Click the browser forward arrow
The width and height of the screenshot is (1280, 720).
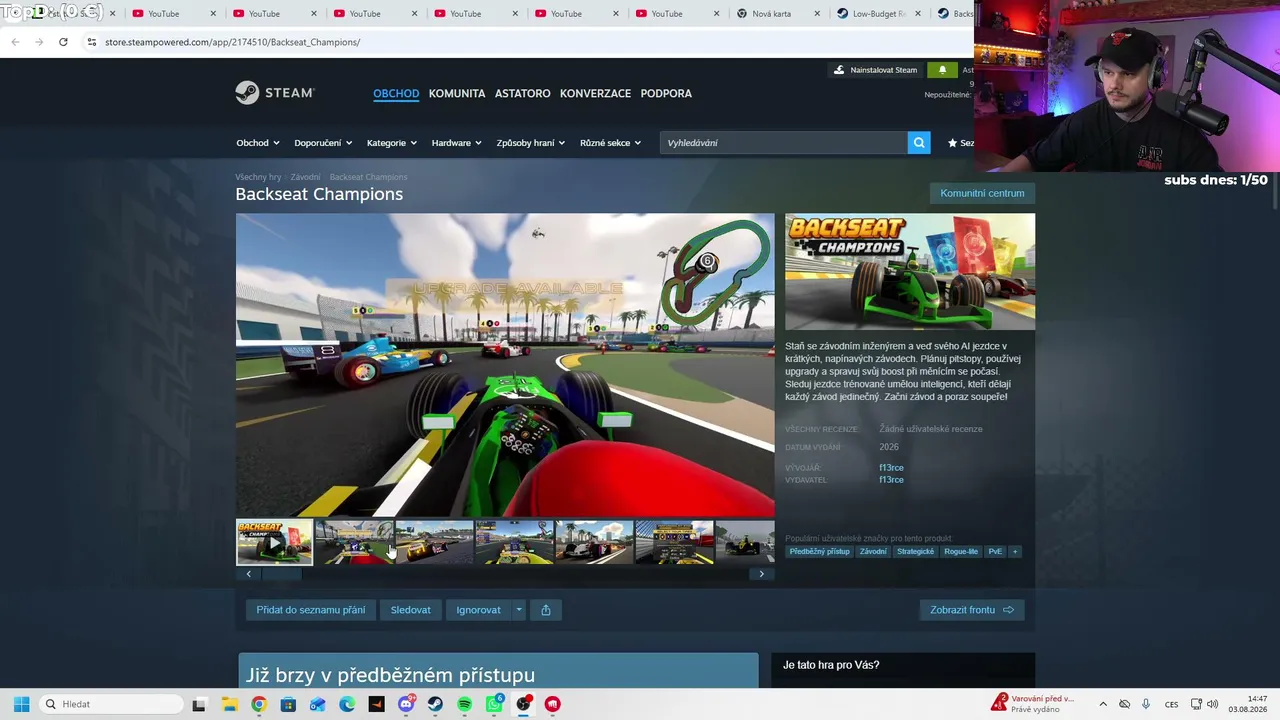point(39,42)
